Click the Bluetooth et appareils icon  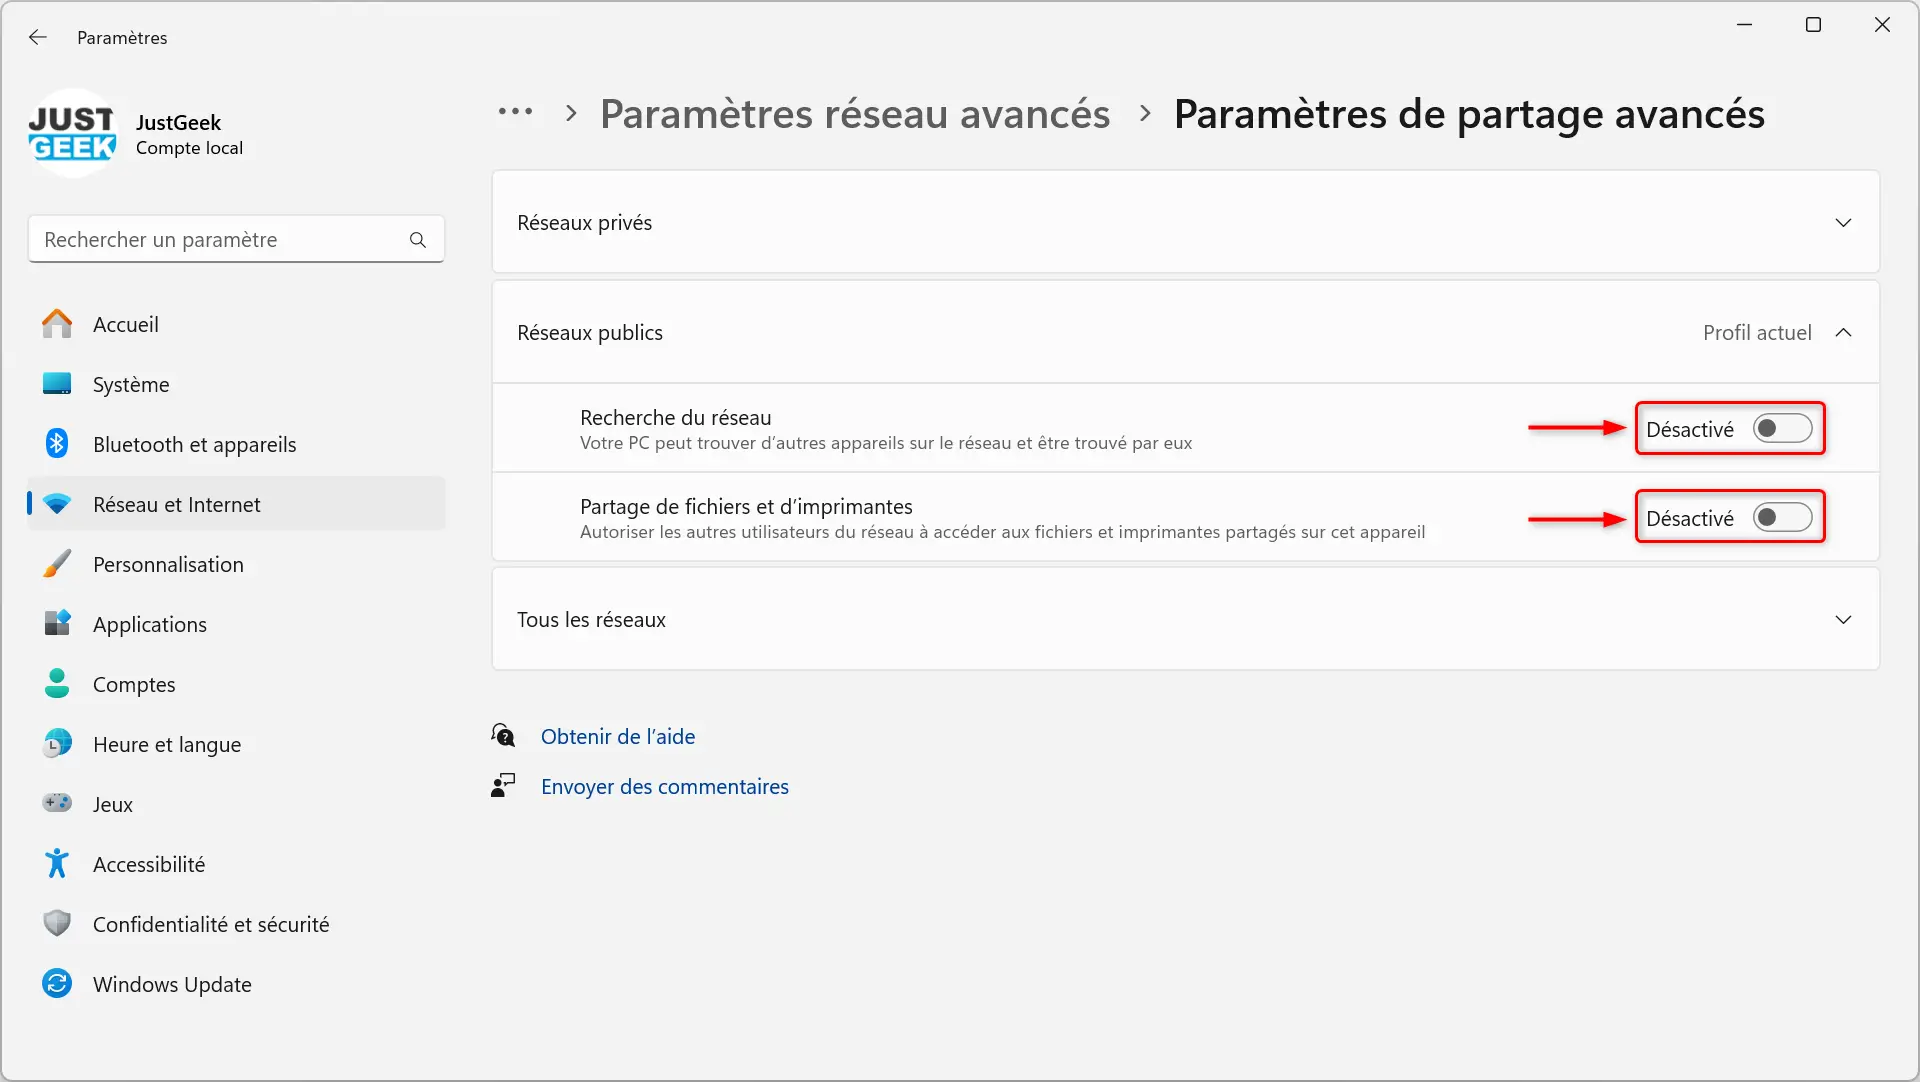click(58, 444)
